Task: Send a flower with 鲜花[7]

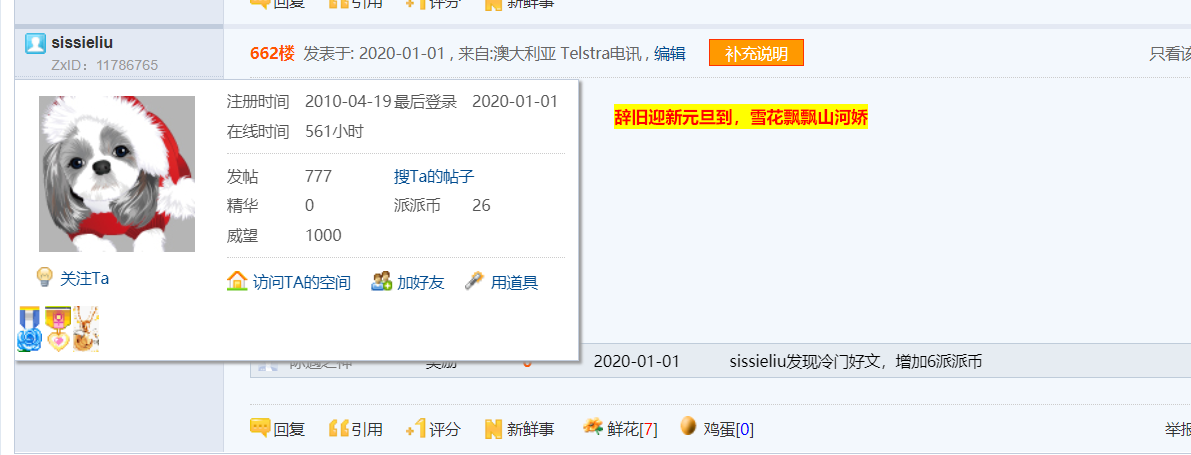Action: [x=620, y=428]
